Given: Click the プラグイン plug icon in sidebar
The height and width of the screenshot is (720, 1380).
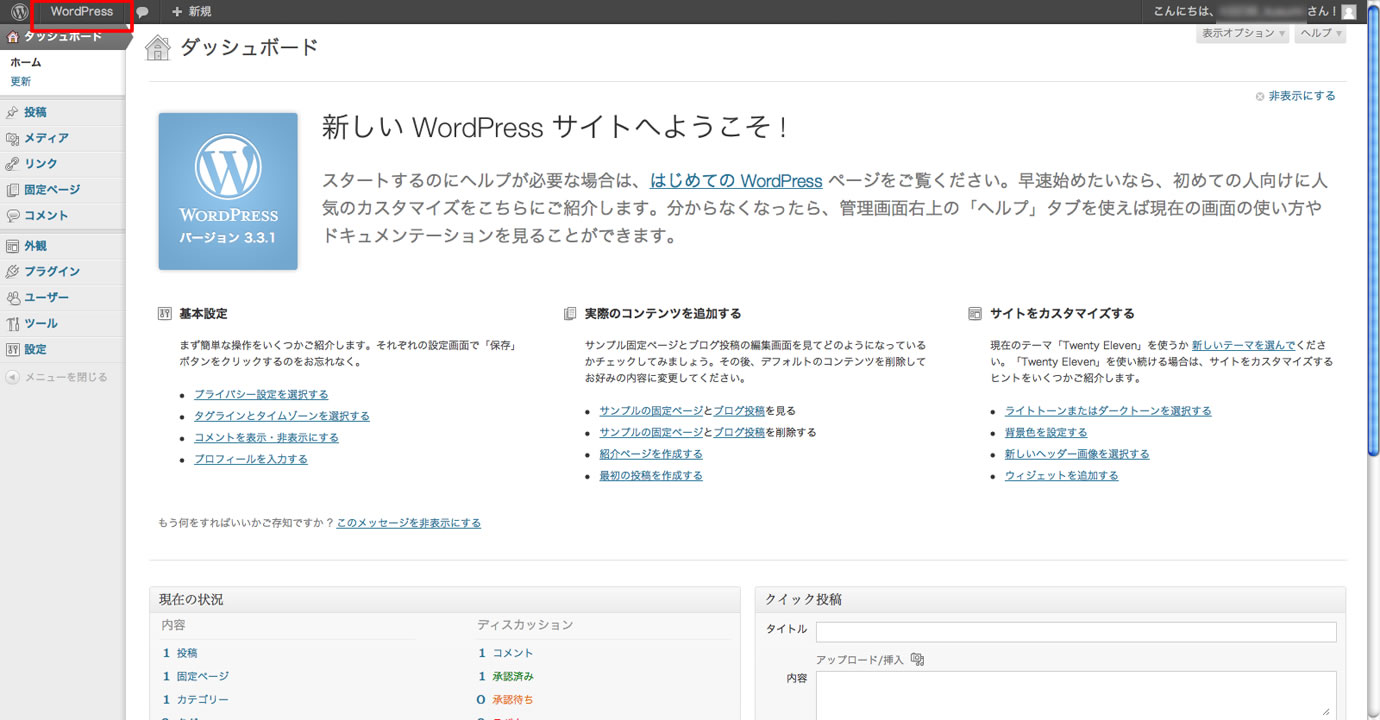Looking at the screenshot, I should coord(13,272).
